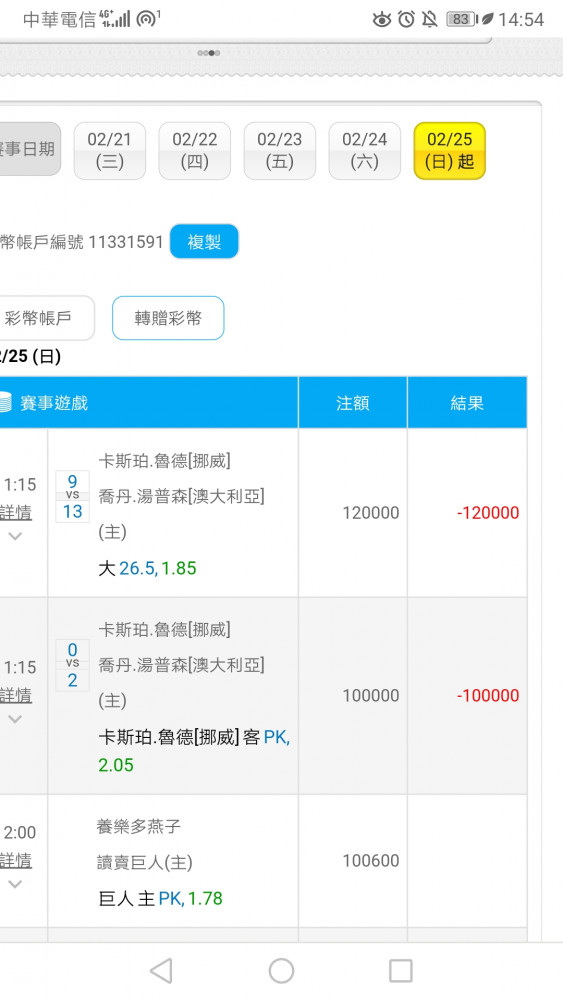Expand chevron under the 9 vs 13 match row
Image resolution: width=563 pixels, height=1000 pixels.
(x=15, y=536)
